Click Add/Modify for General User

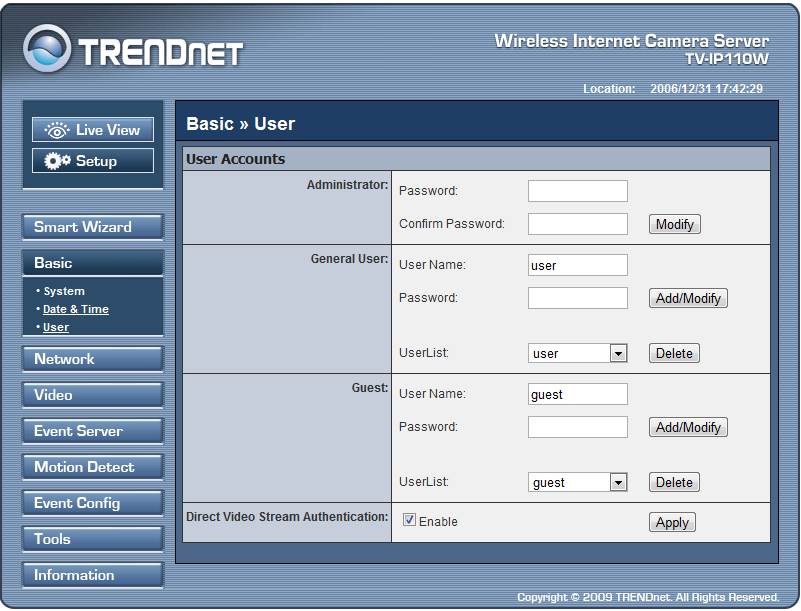[688, 298]
